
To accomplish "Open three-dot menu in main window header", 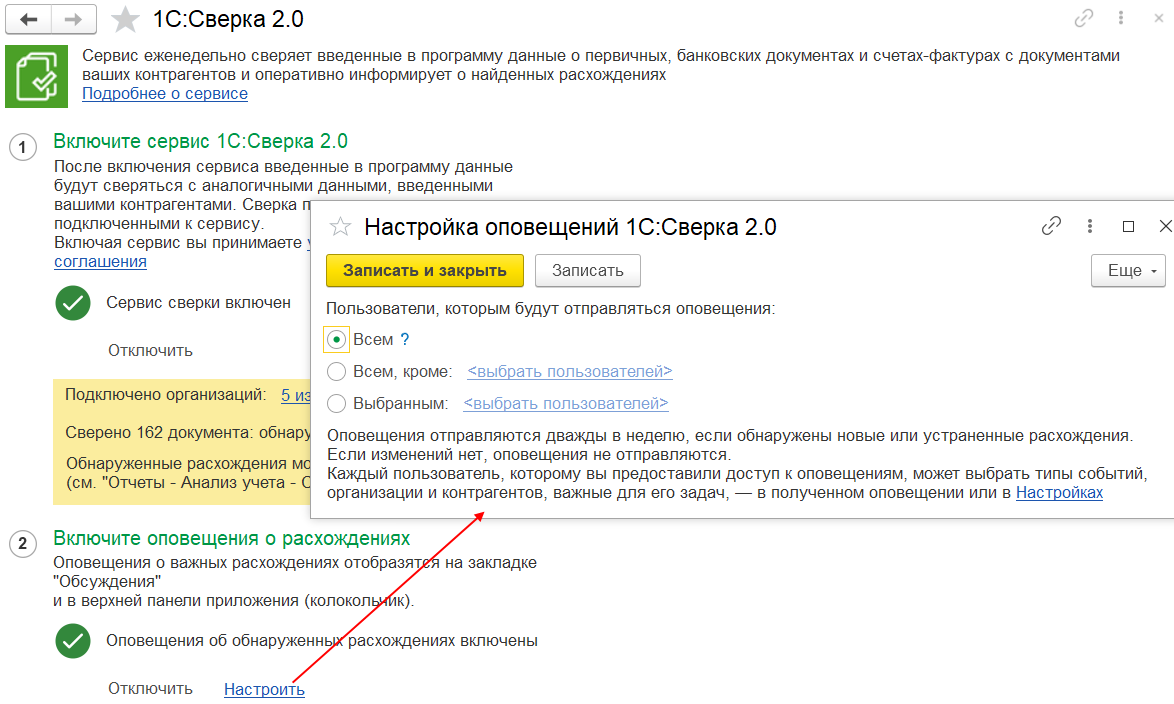I will [1121, 18].
